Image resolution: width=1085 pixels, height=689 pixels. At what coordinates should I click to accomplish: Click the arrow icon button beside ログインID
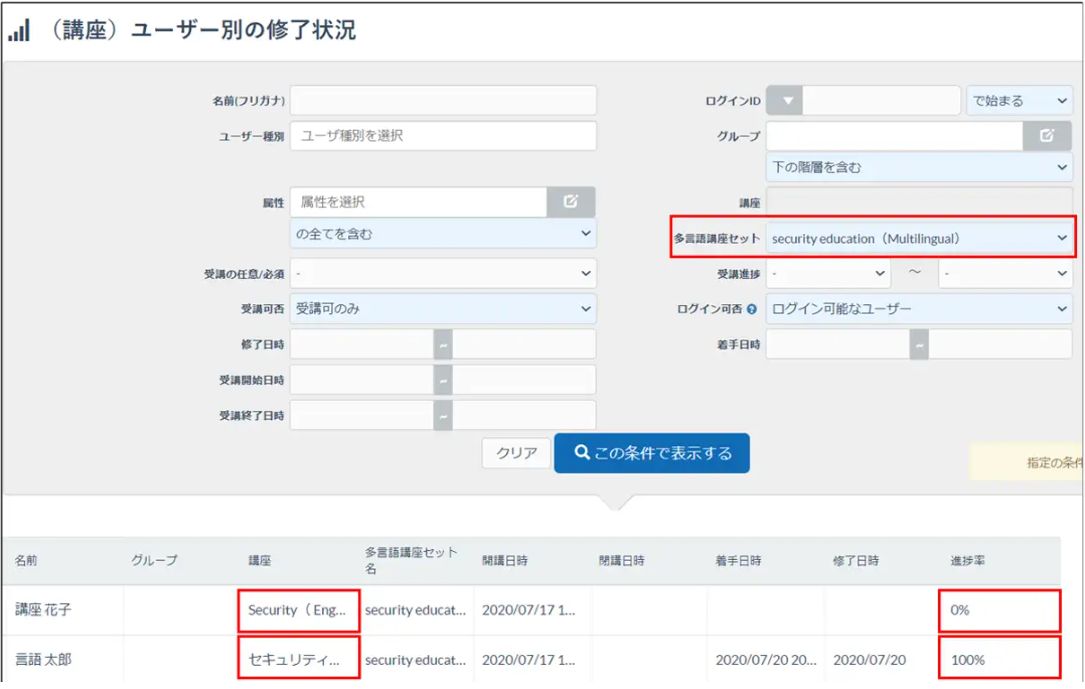click(785, 101)
